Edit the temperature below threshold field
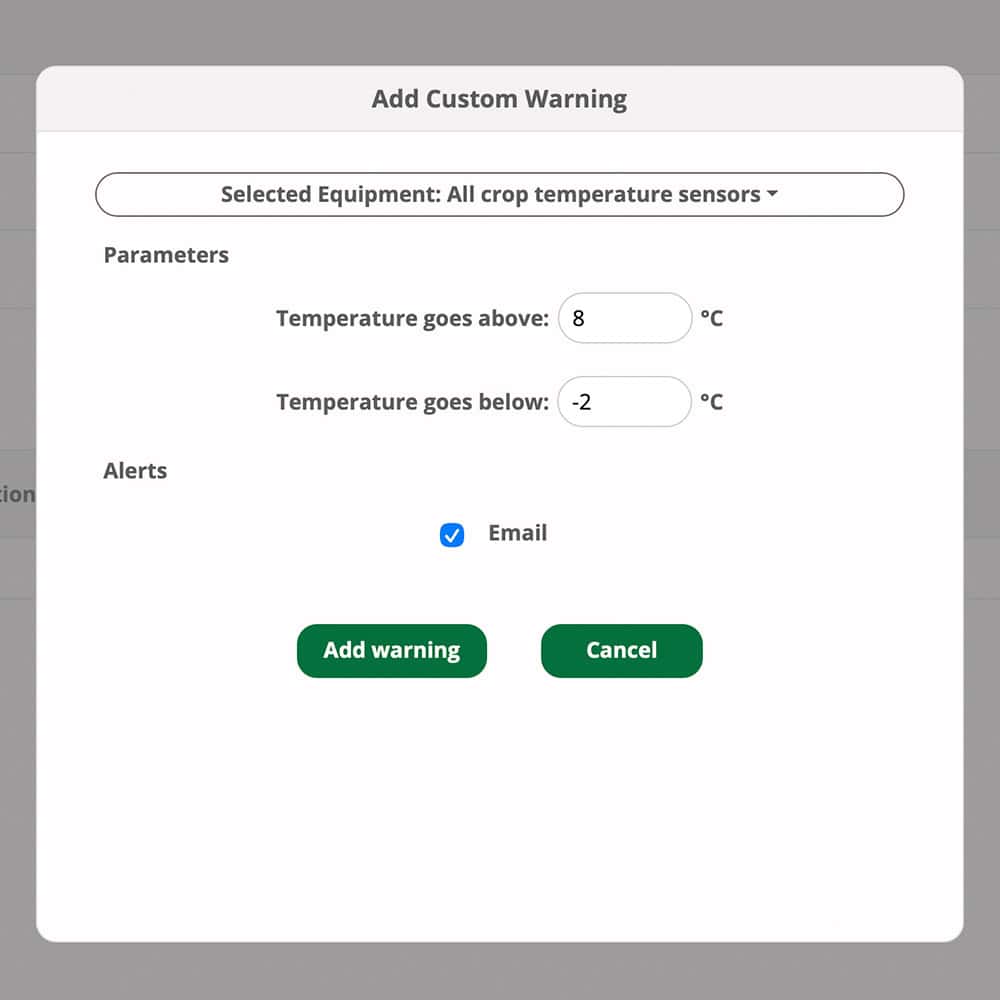1000x1000 pixels. coord(624,401)
